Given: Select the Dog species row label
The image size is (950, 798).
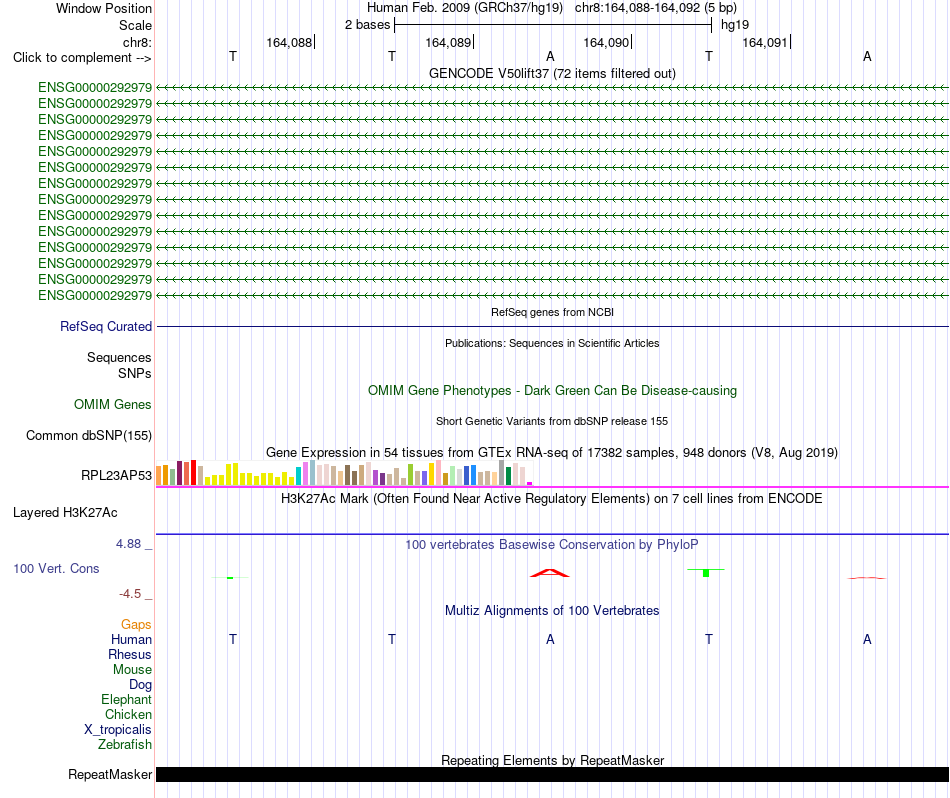Looking at the screenshot, I should (x=141, y=685).
